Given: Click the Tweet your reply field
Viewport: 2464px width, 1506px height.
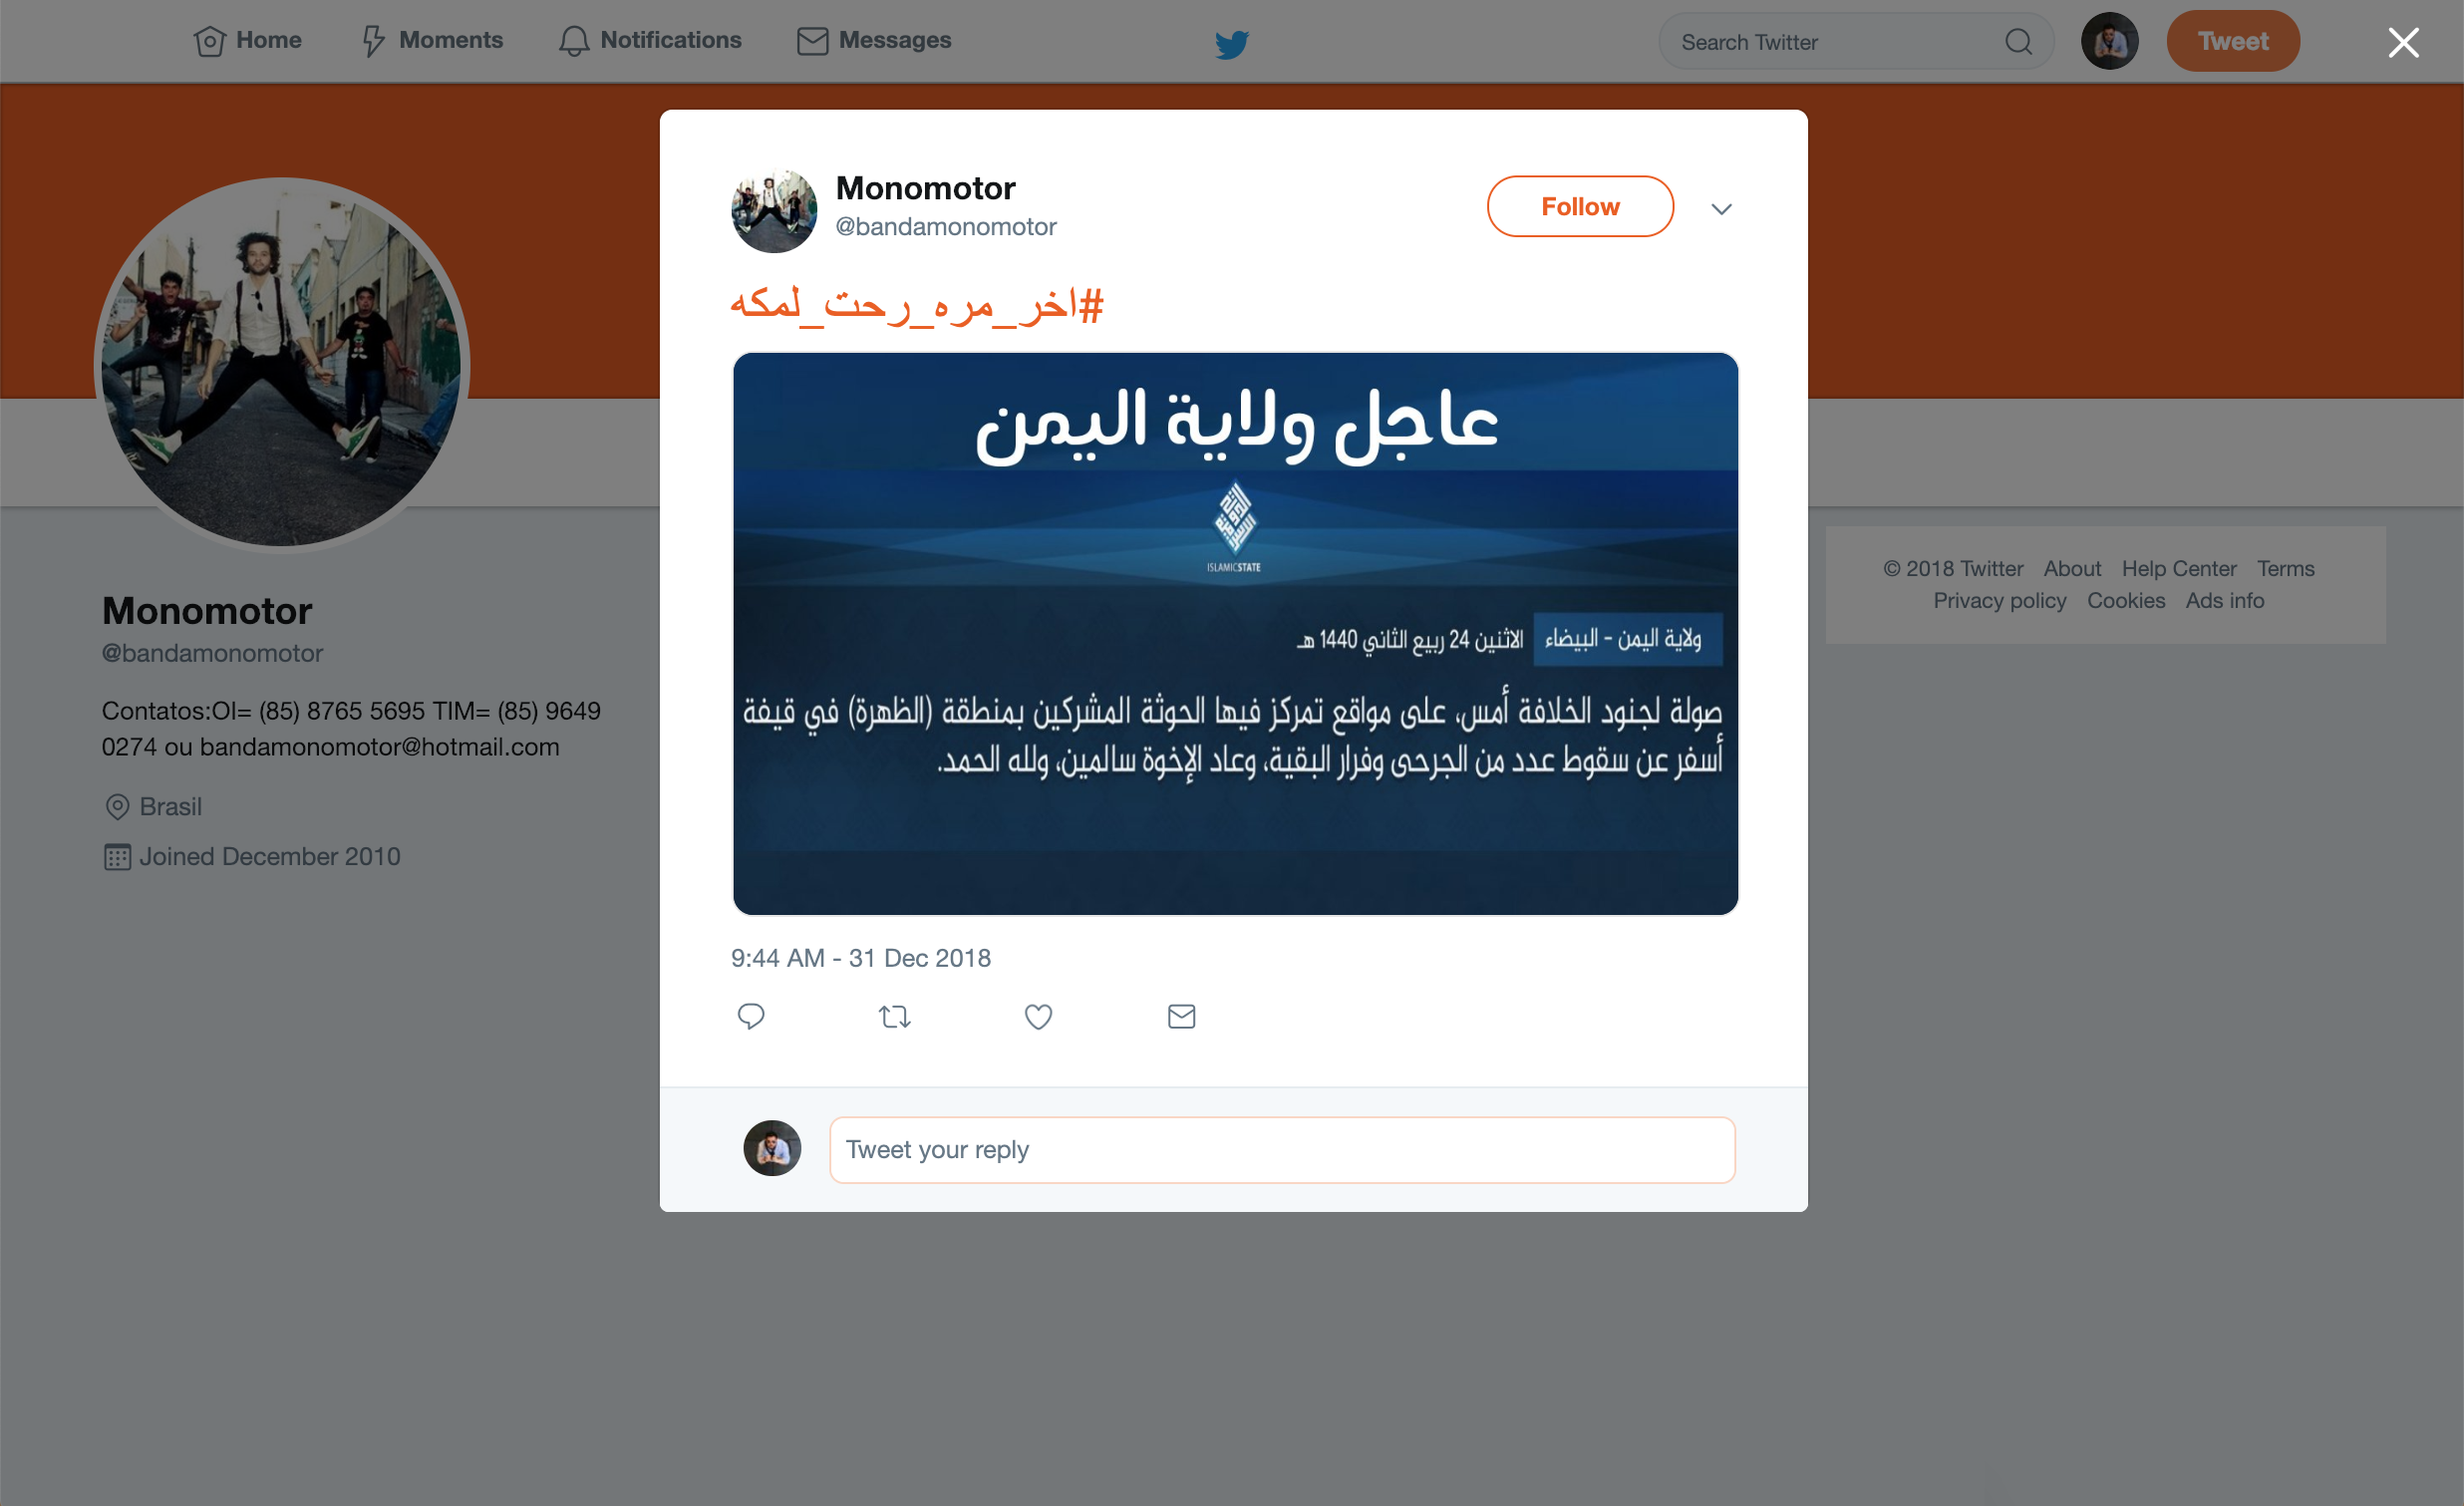Looking at the screenshot, I should 1281,1149.
